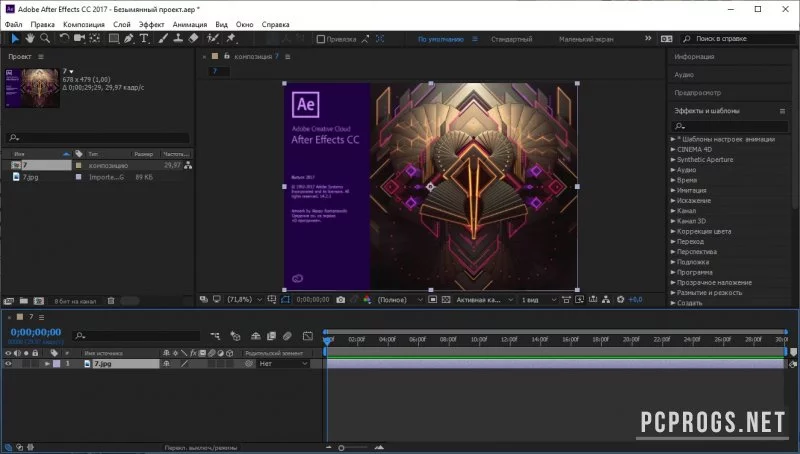Toggle Frame Blending enable switch in timeline
Viewport: 800px width, 454px height.
271,336
